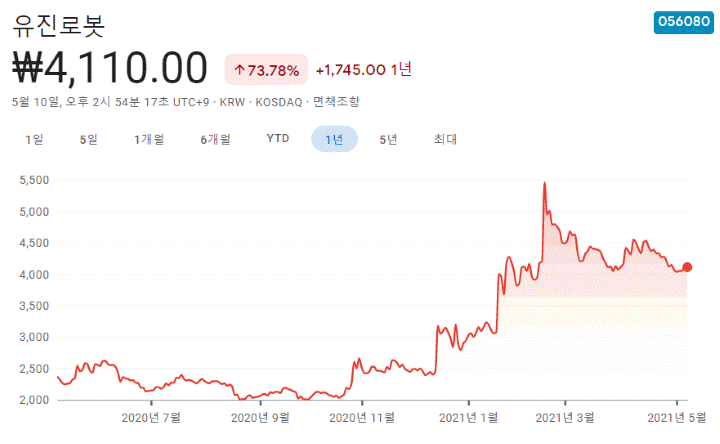Screen dimensions: 720x444
Task: Click the 5월 10일 timestamp text
Action: point(36,102)
